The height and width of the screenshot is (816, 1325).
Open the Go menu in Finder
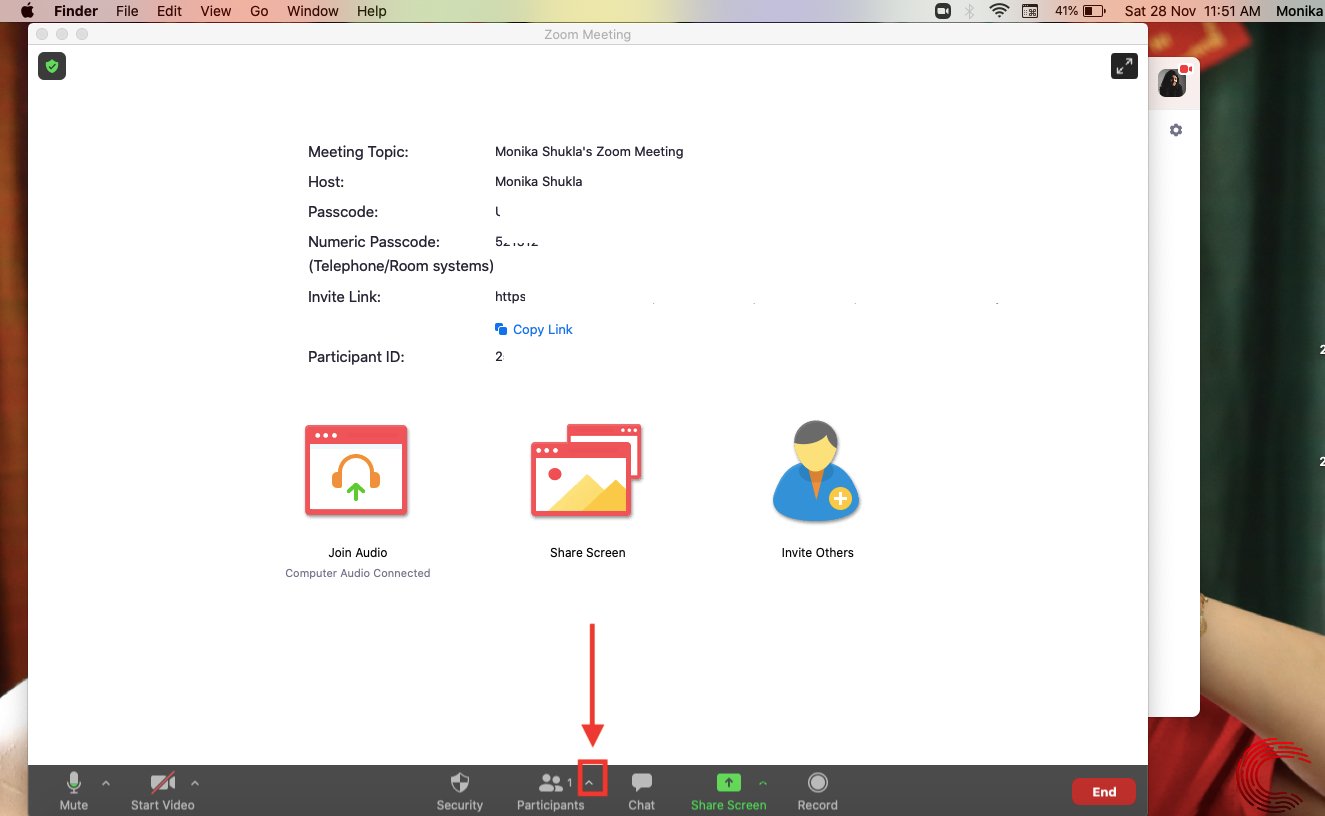pyautogui.click(x=258, y=11)
